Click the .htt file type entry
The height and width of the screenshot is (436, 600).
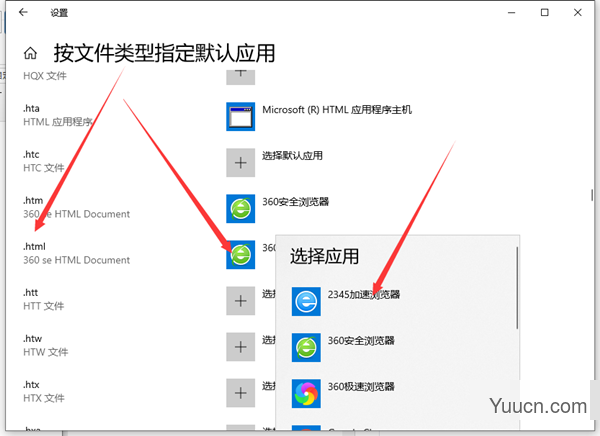pyautogui.click(x=43, y=299)
